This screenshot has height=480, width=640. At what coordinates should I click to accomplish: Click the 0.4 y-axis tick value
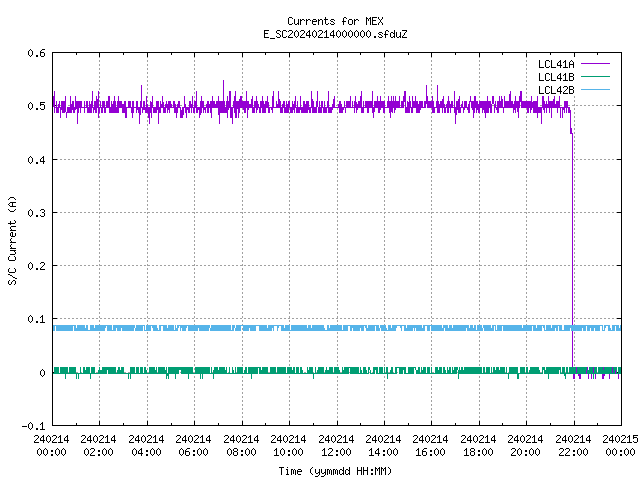point(36,160)
